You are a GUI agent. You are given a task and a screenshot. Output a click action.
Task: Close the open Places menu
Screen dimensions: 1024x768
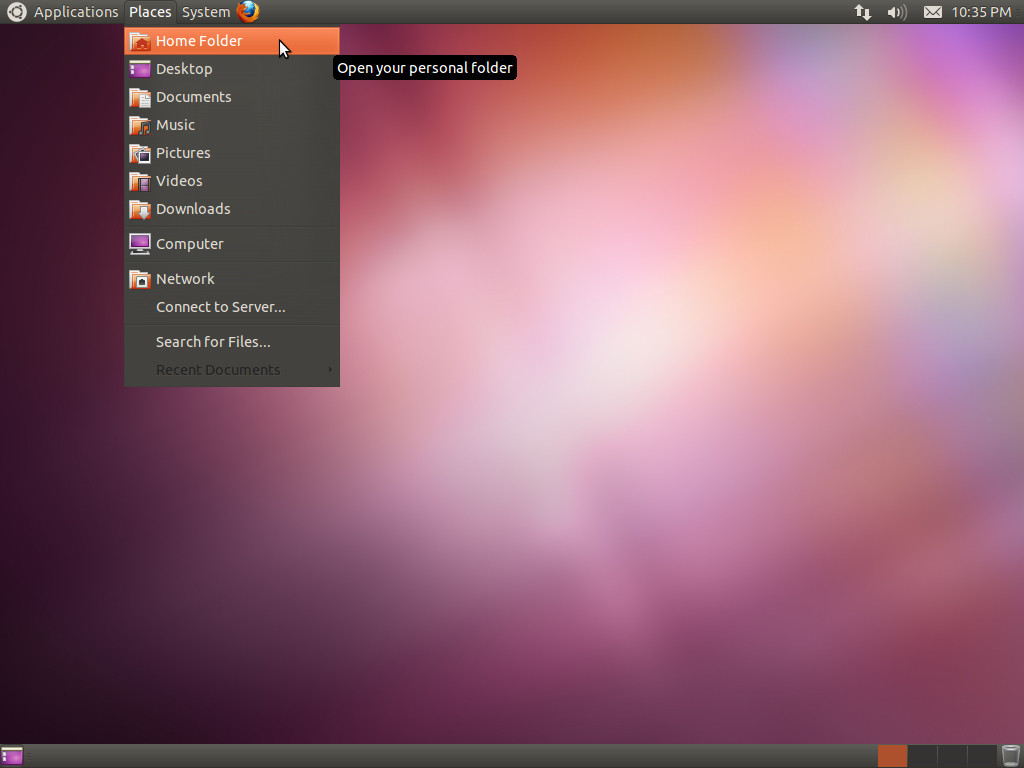pyautogui.click(x=150, y=12)
